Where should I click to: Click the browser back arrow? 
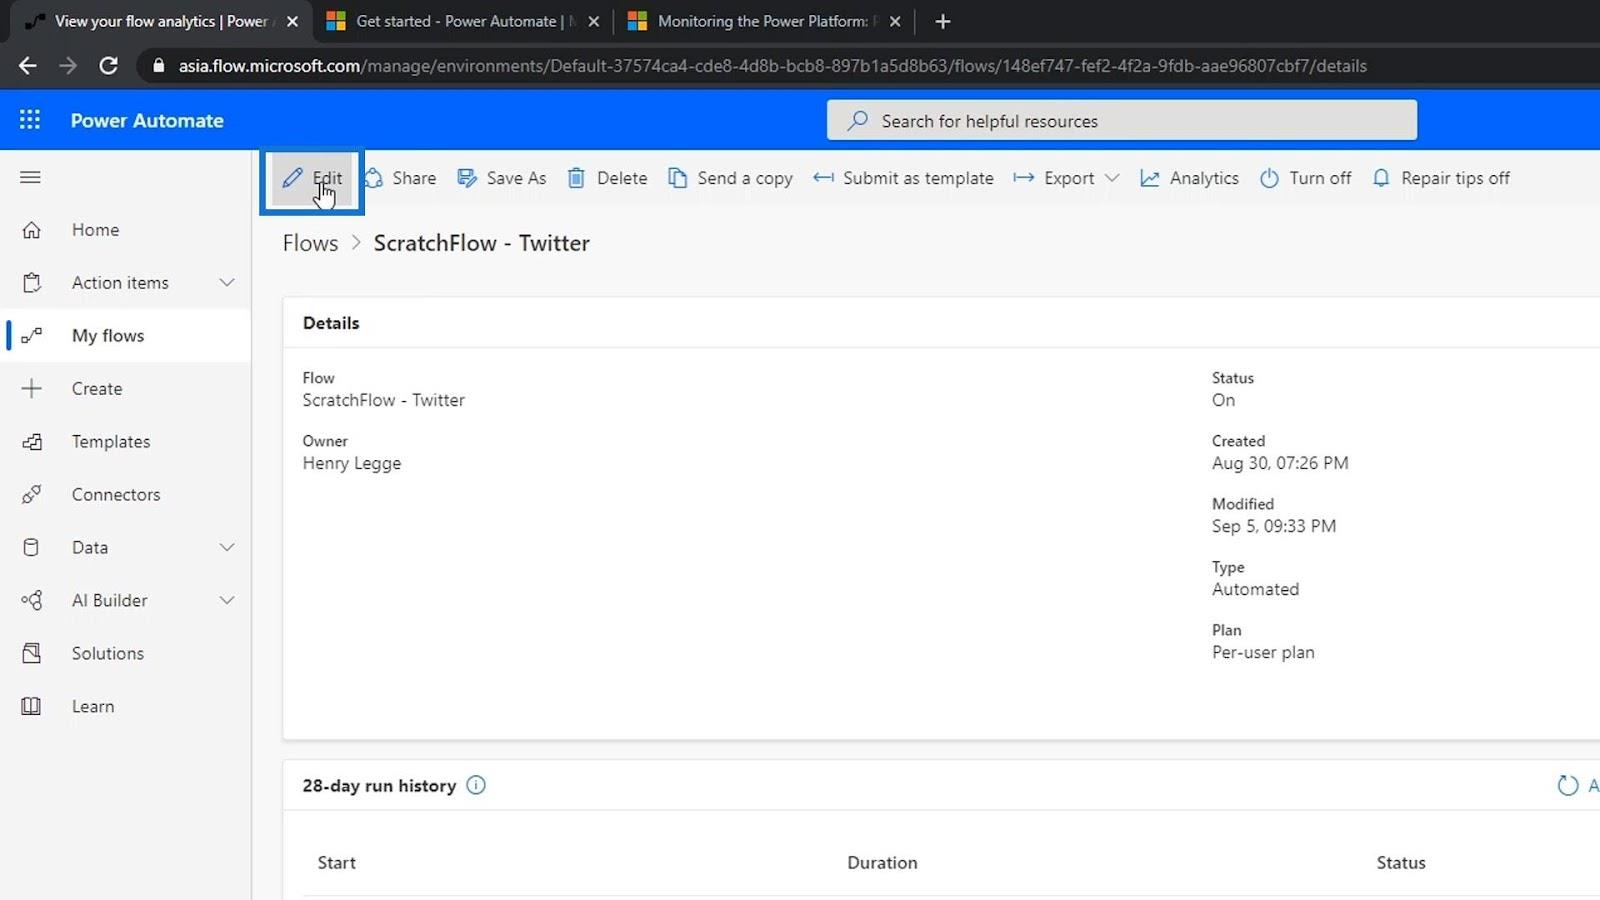click(x=27, y=66)
